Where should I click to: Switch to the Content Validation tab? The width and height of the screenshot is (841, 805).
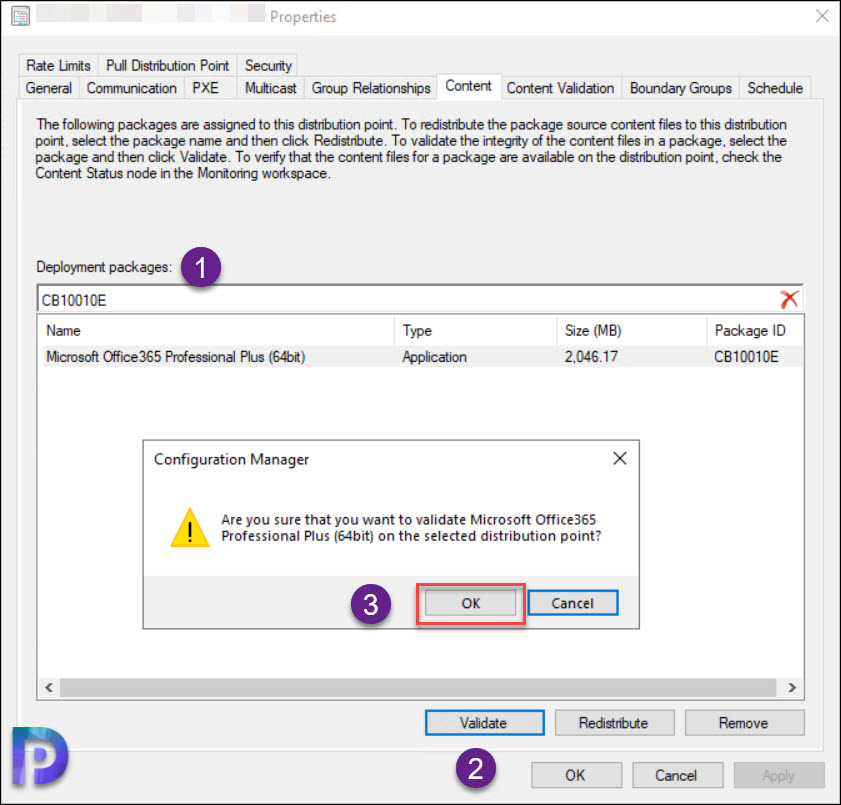560,88
